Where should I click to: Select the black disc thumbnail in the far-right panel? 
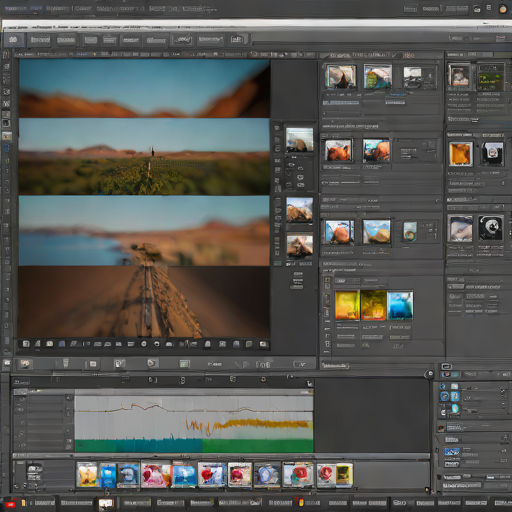490,228
